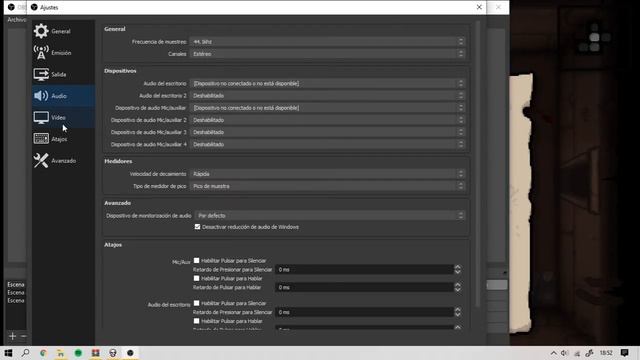
Task: Select the third Escena in scene list
Action: [x=16, y=300]
